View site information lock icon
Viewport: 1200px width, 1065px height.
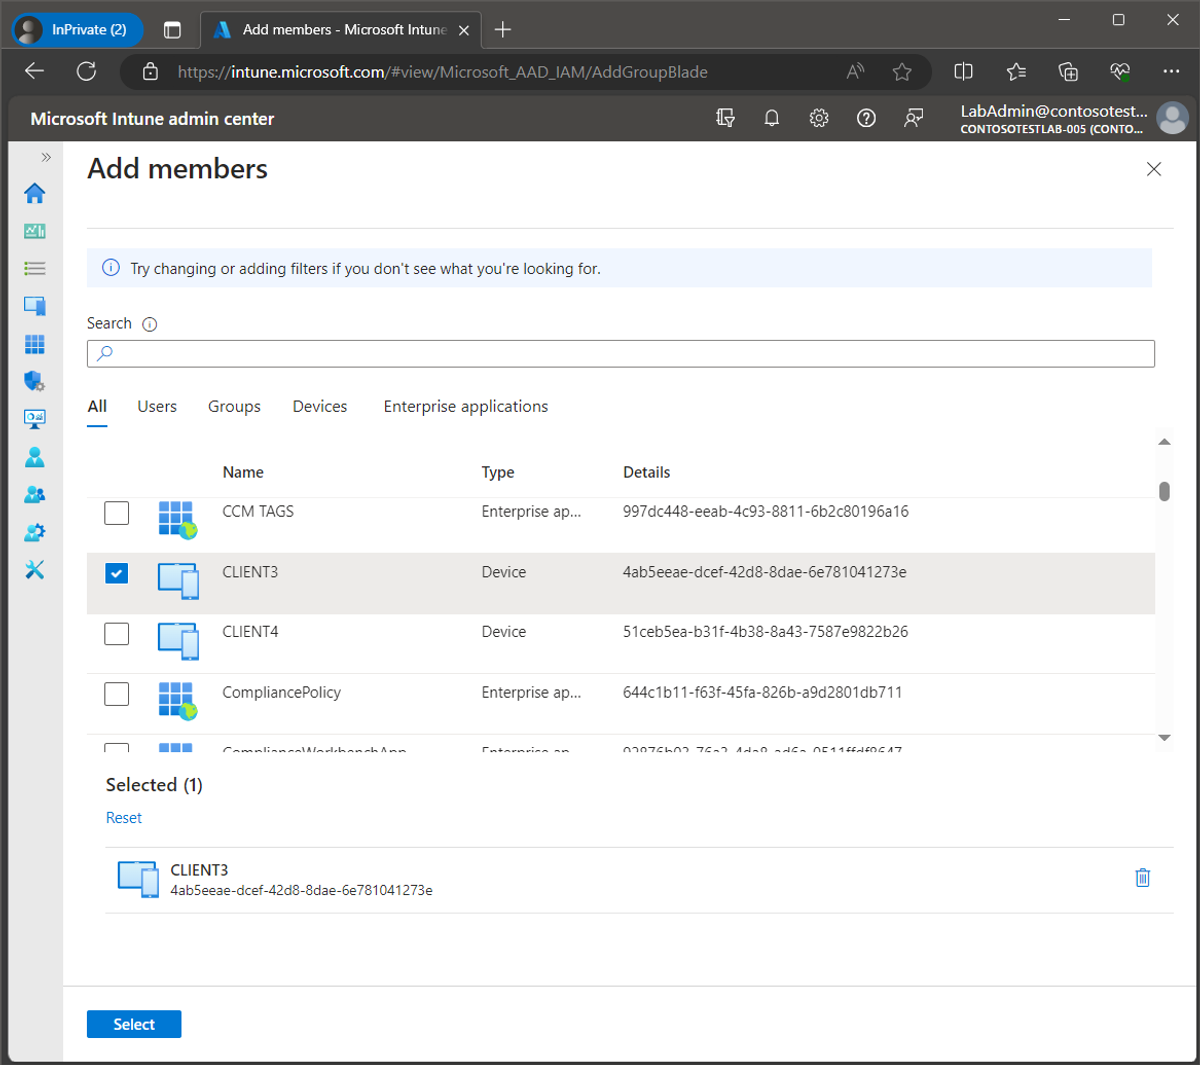point(150,71)
